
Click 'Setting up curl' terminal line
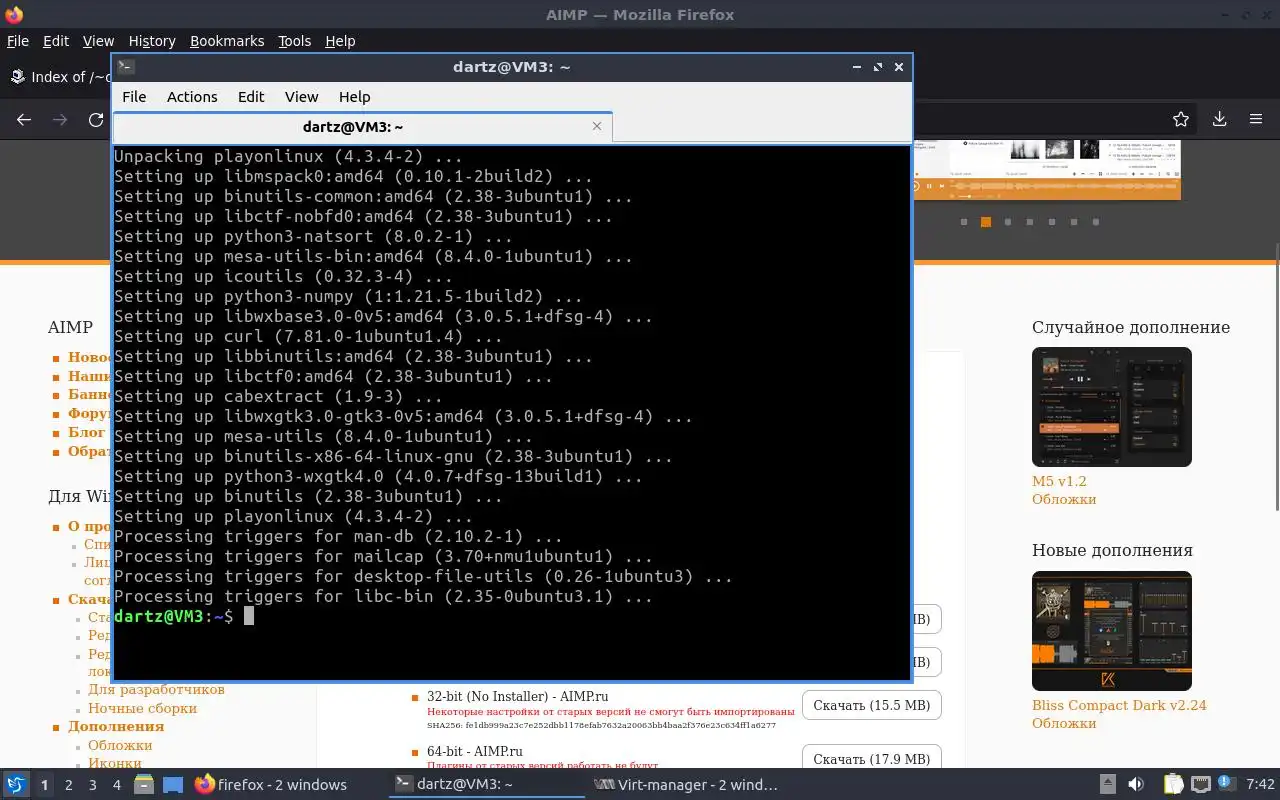308,336
